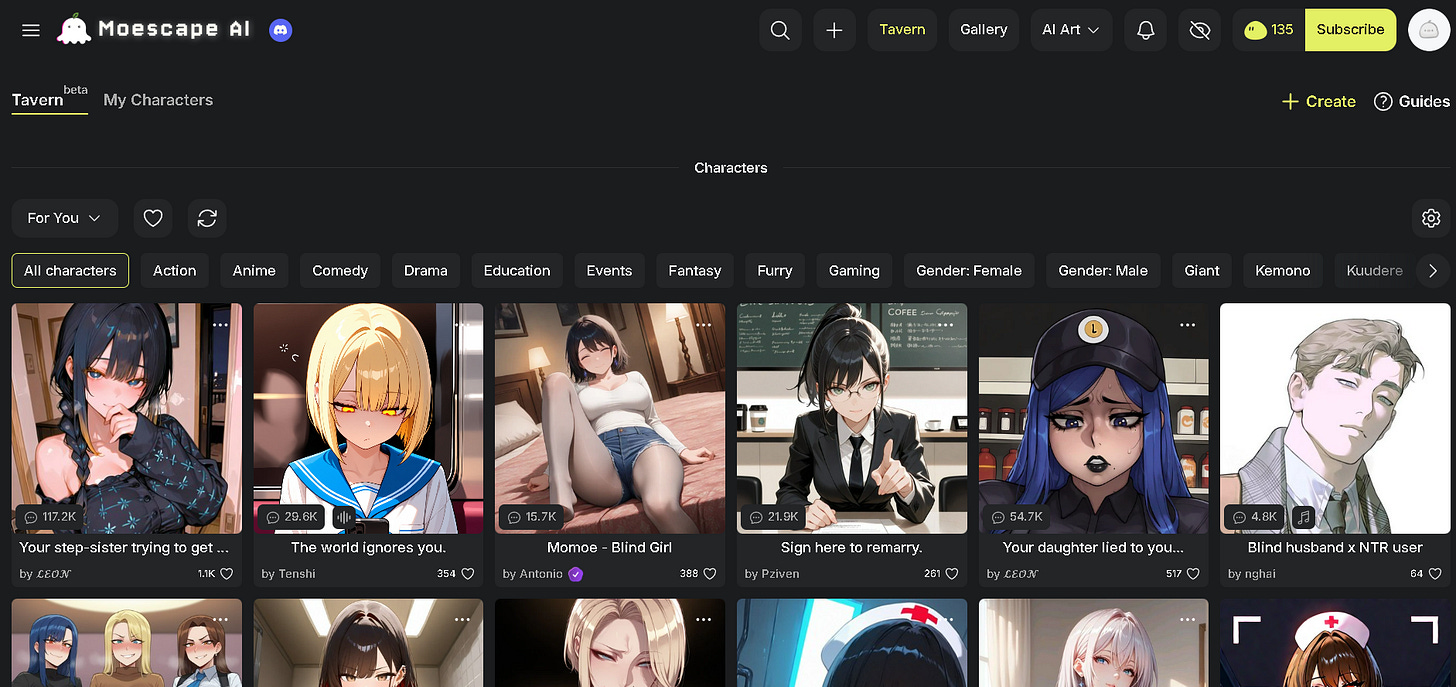1456x687 pixels.
Task: Click the music note icon on Blind husband card
Action: coord(1303,517)
